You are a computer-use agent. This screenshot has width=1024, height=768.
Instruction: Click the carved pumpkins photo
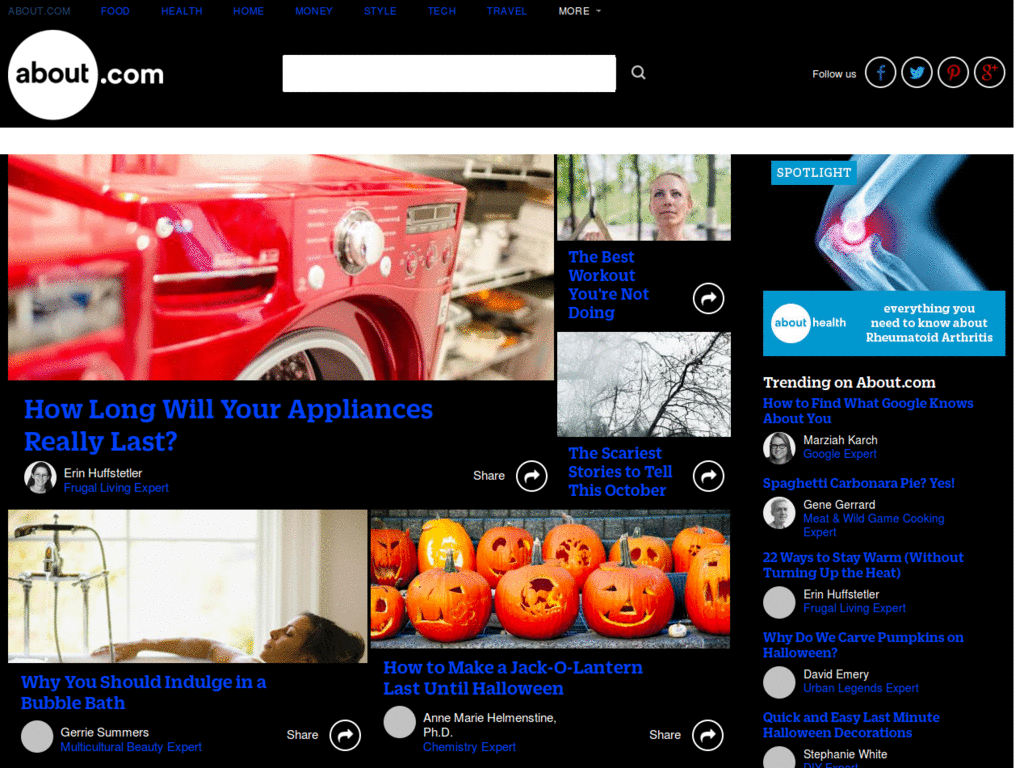(x=550, y=579)
